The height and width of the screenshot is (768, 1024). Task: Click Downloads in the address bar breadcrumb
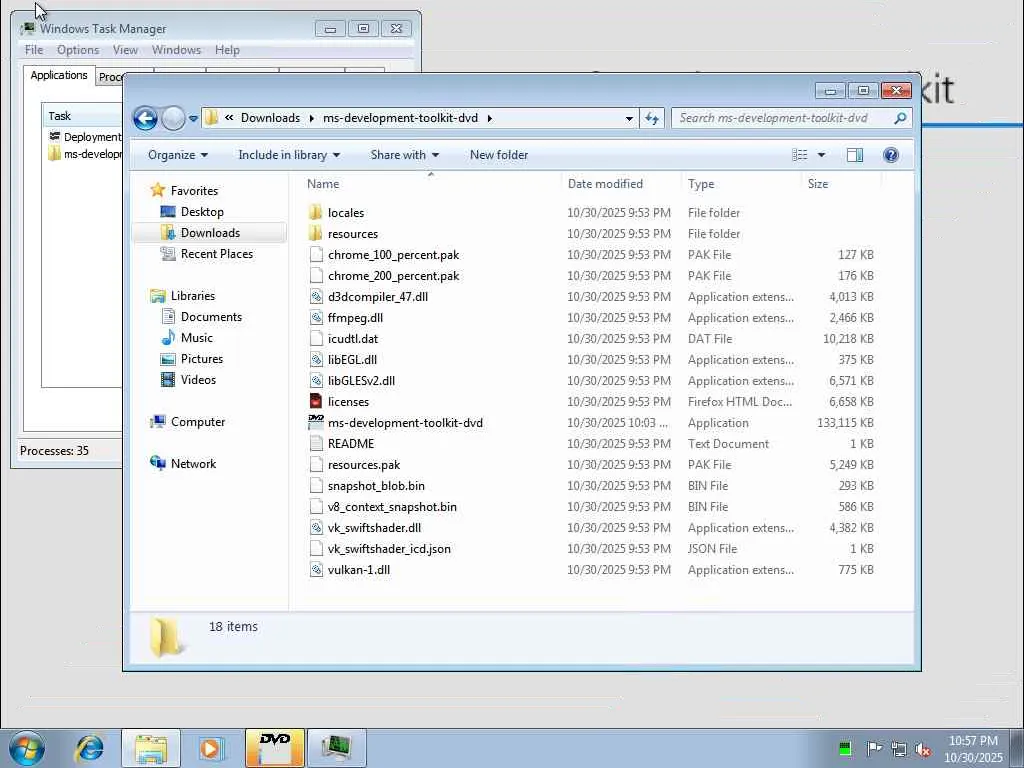[x=270, y=118]
